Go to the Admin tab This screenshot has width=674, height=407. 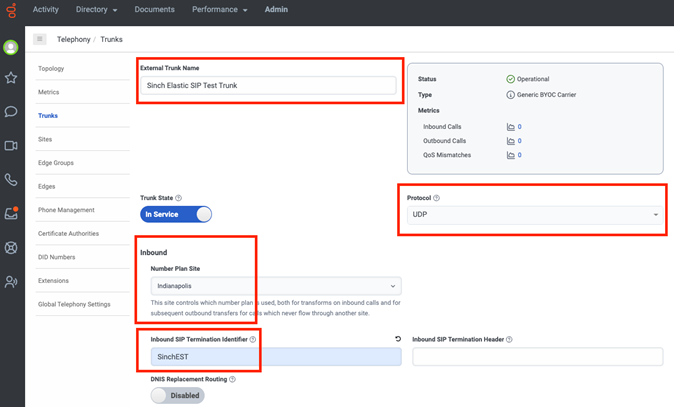(x=276, y=10)
